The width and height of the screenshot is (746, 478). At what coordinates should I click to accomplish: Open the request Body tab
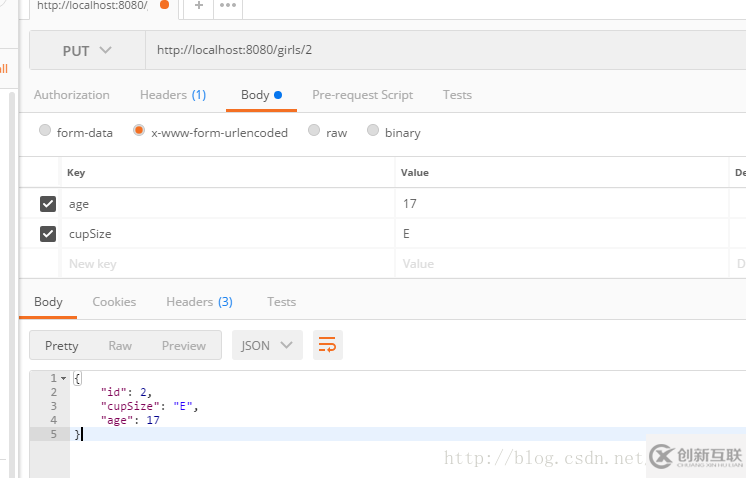click(261, 95)
